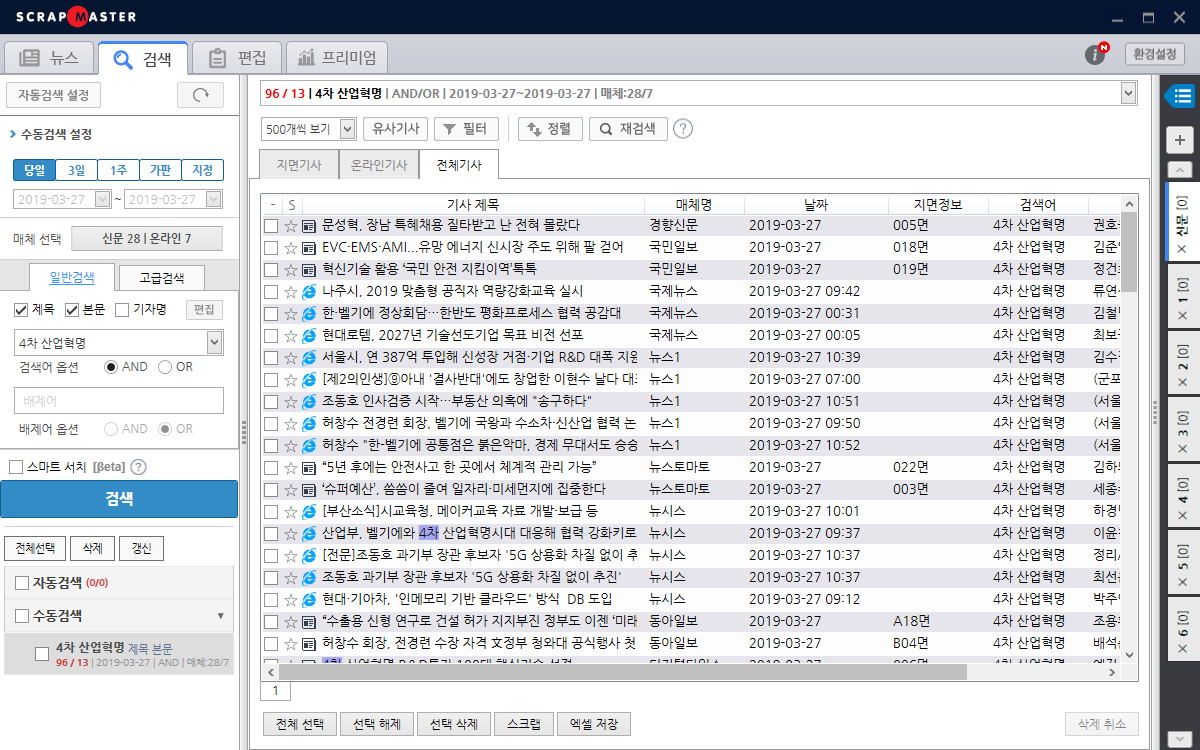The image size is (1200, 750).
Task: Open the 프리미엄 section tab
Action: [x=337, y=57]
